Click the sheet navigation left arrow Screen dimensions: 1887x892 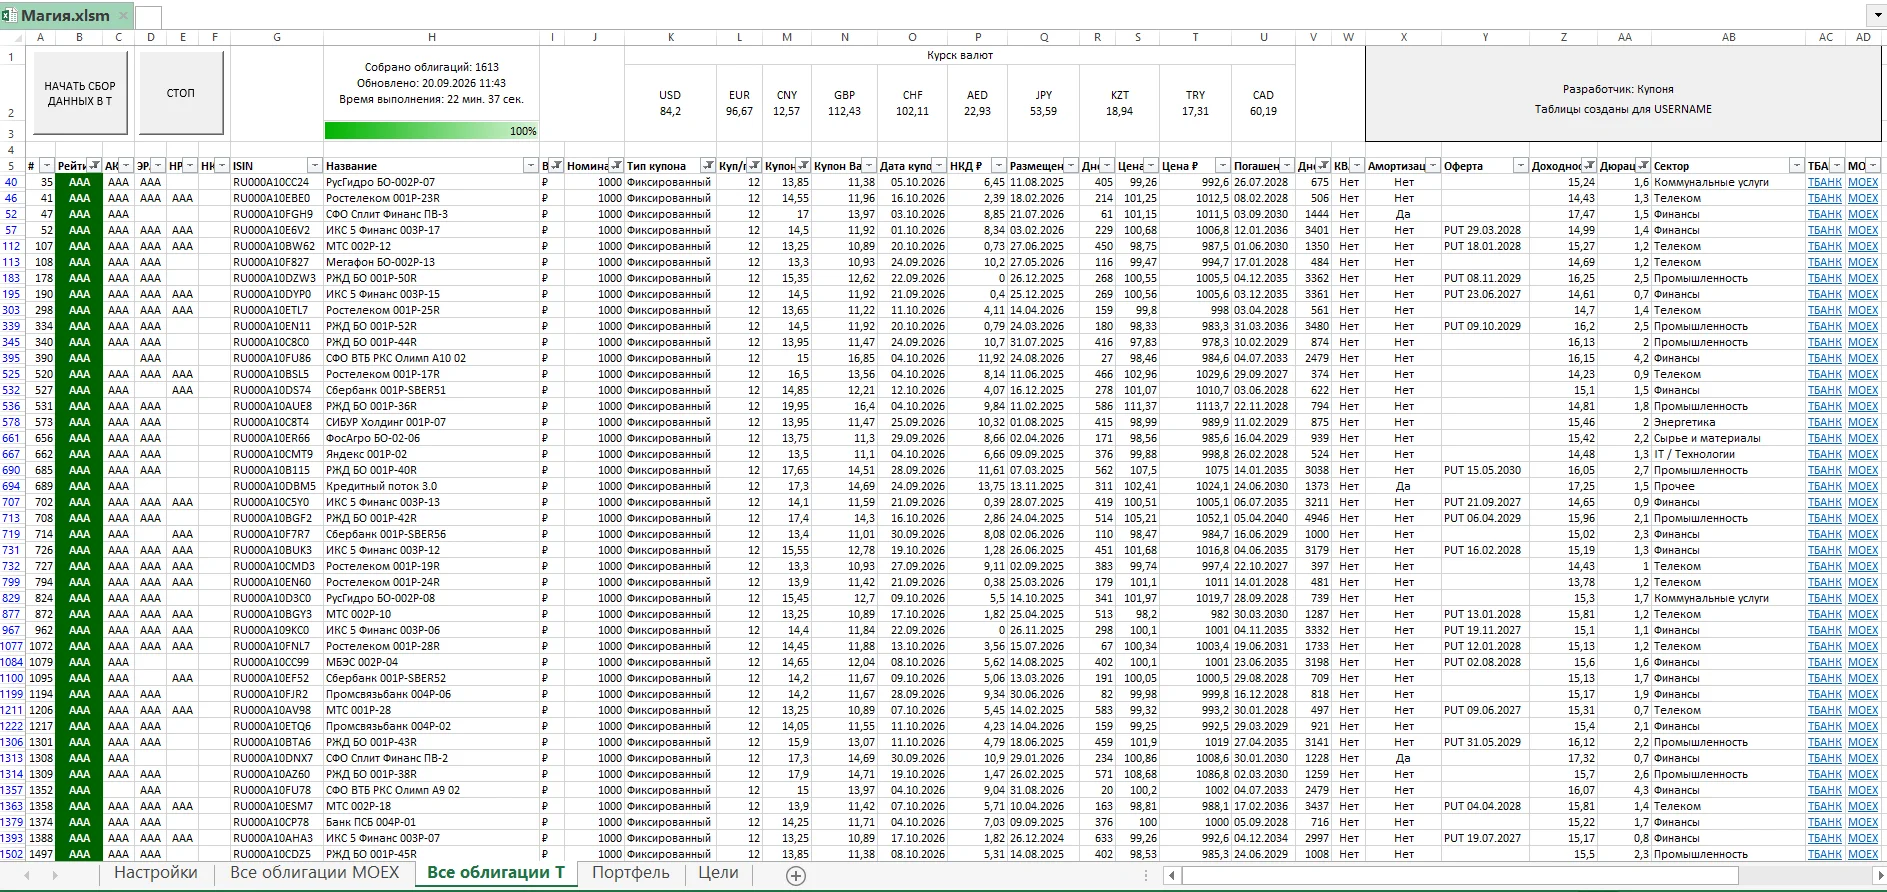pos(27,875)
